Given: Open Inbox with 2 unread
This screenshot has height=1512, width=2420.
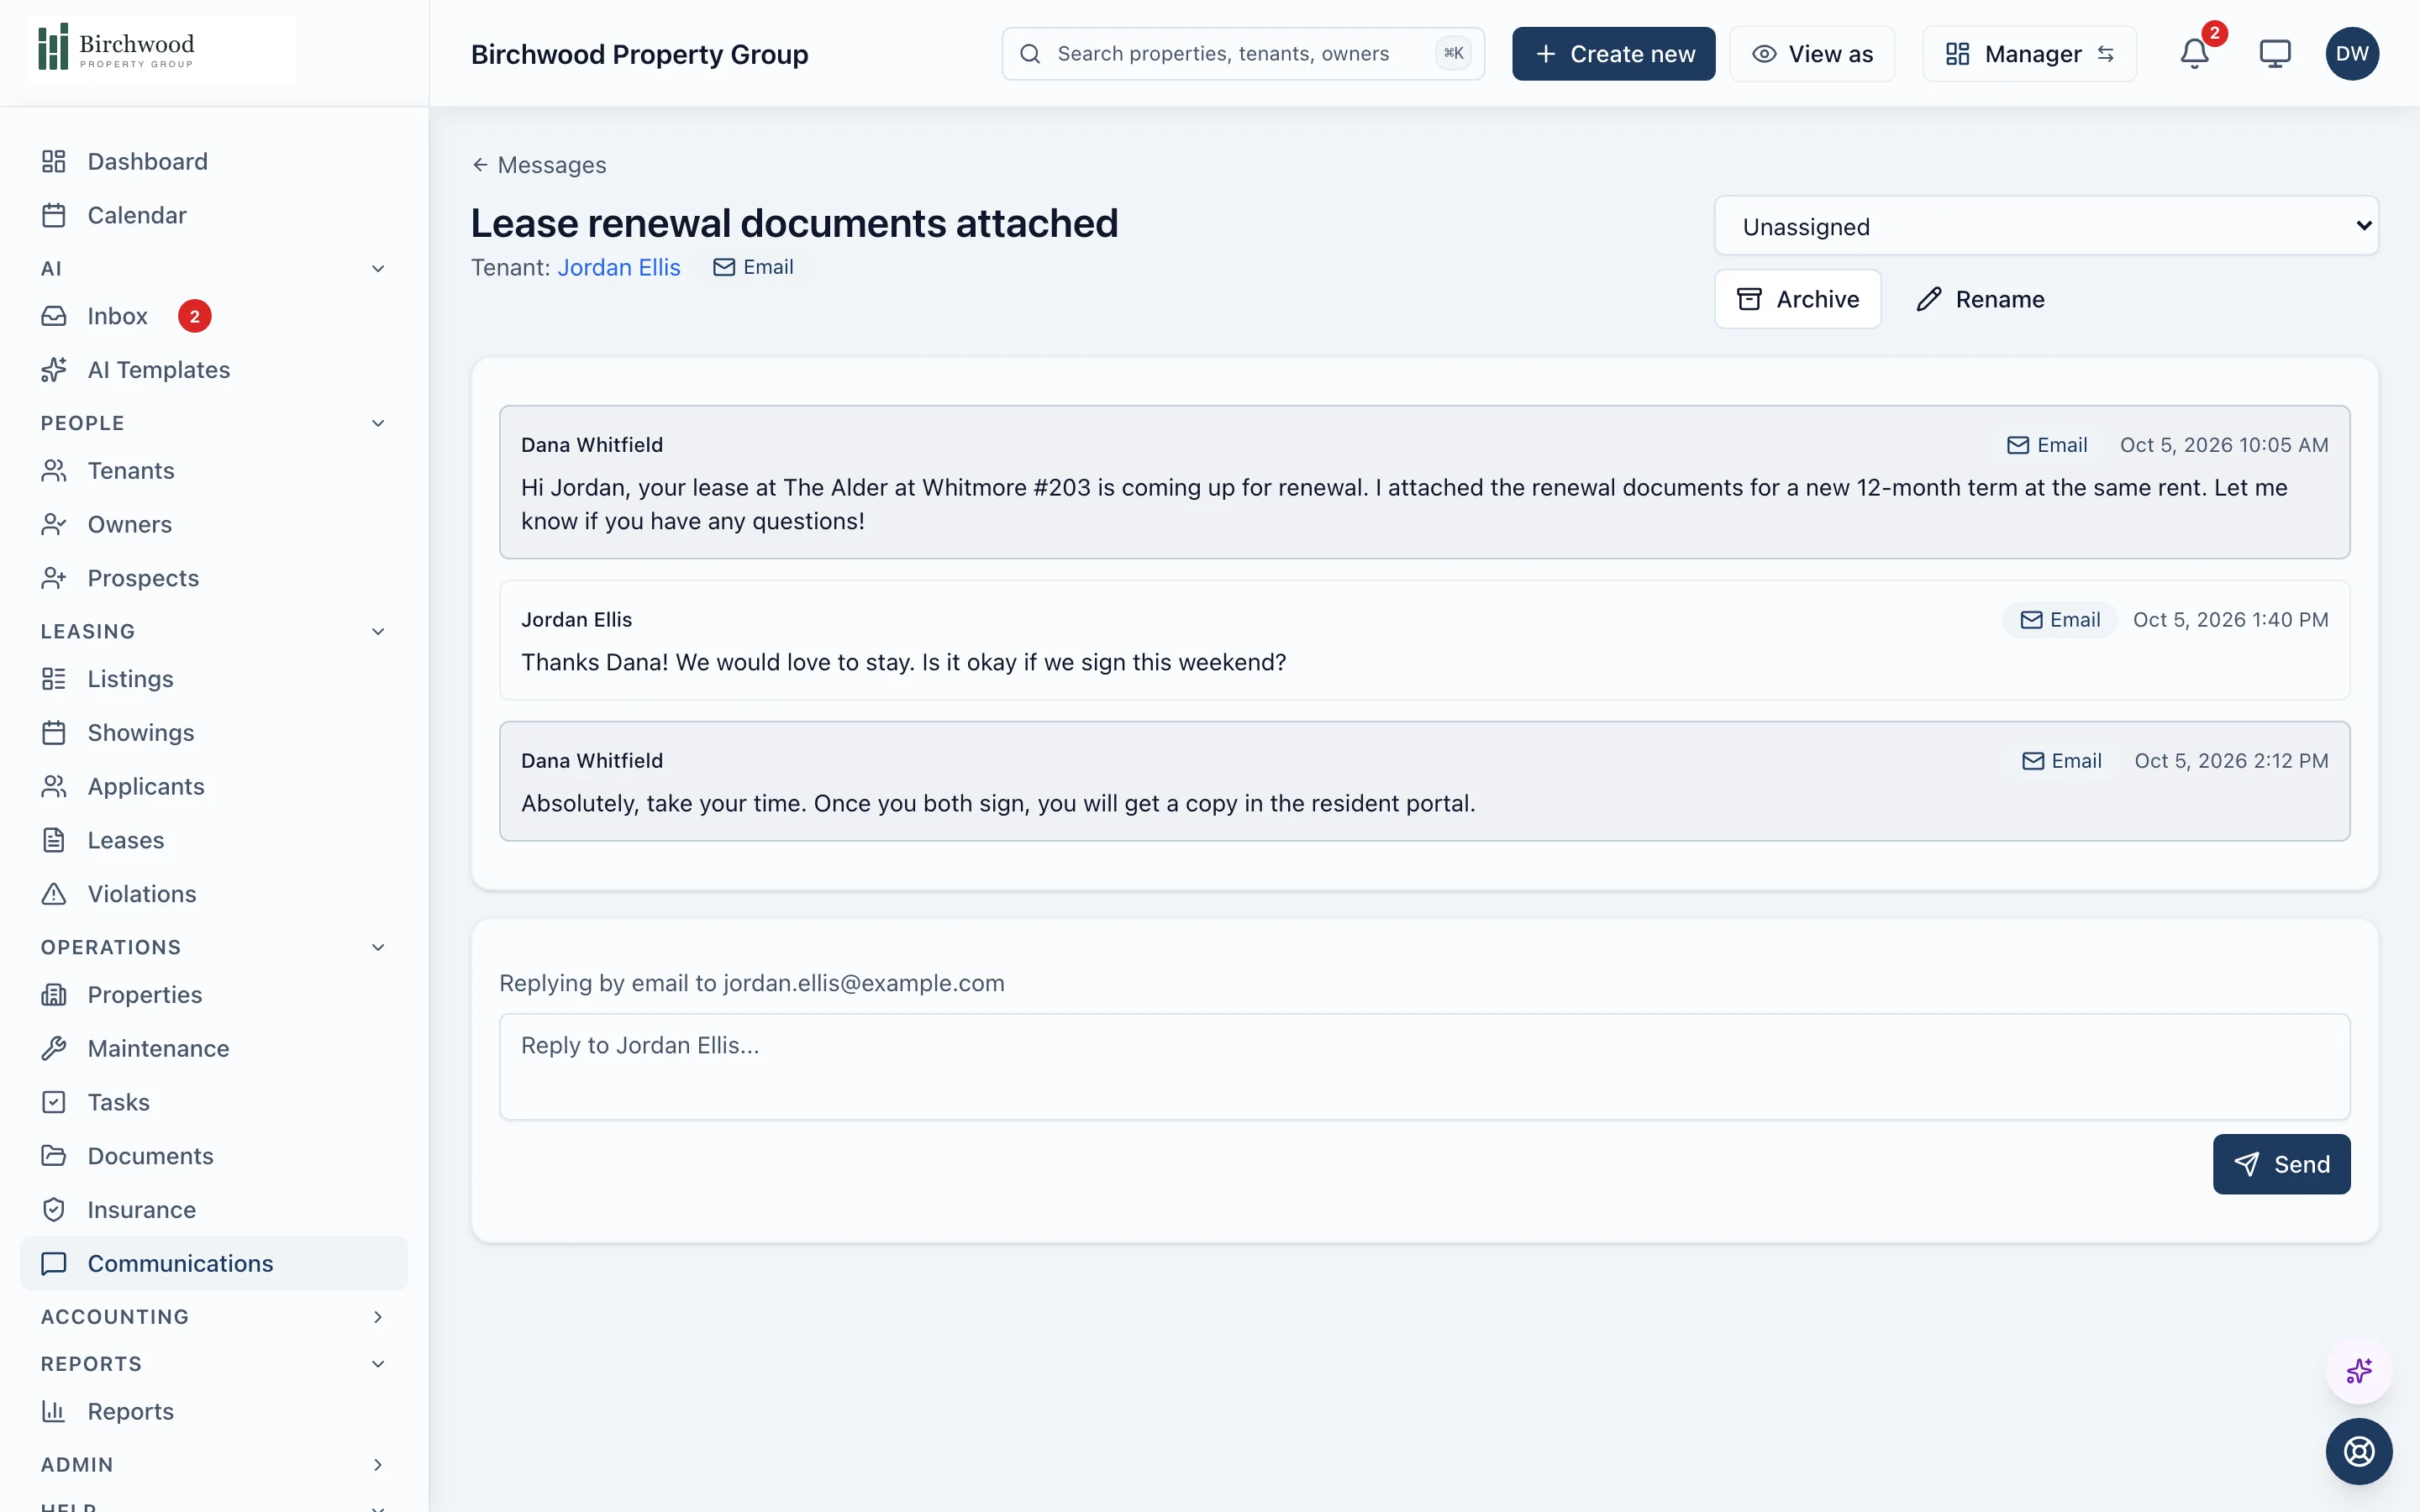Looking at the screenshot, I should coord(214,316).
